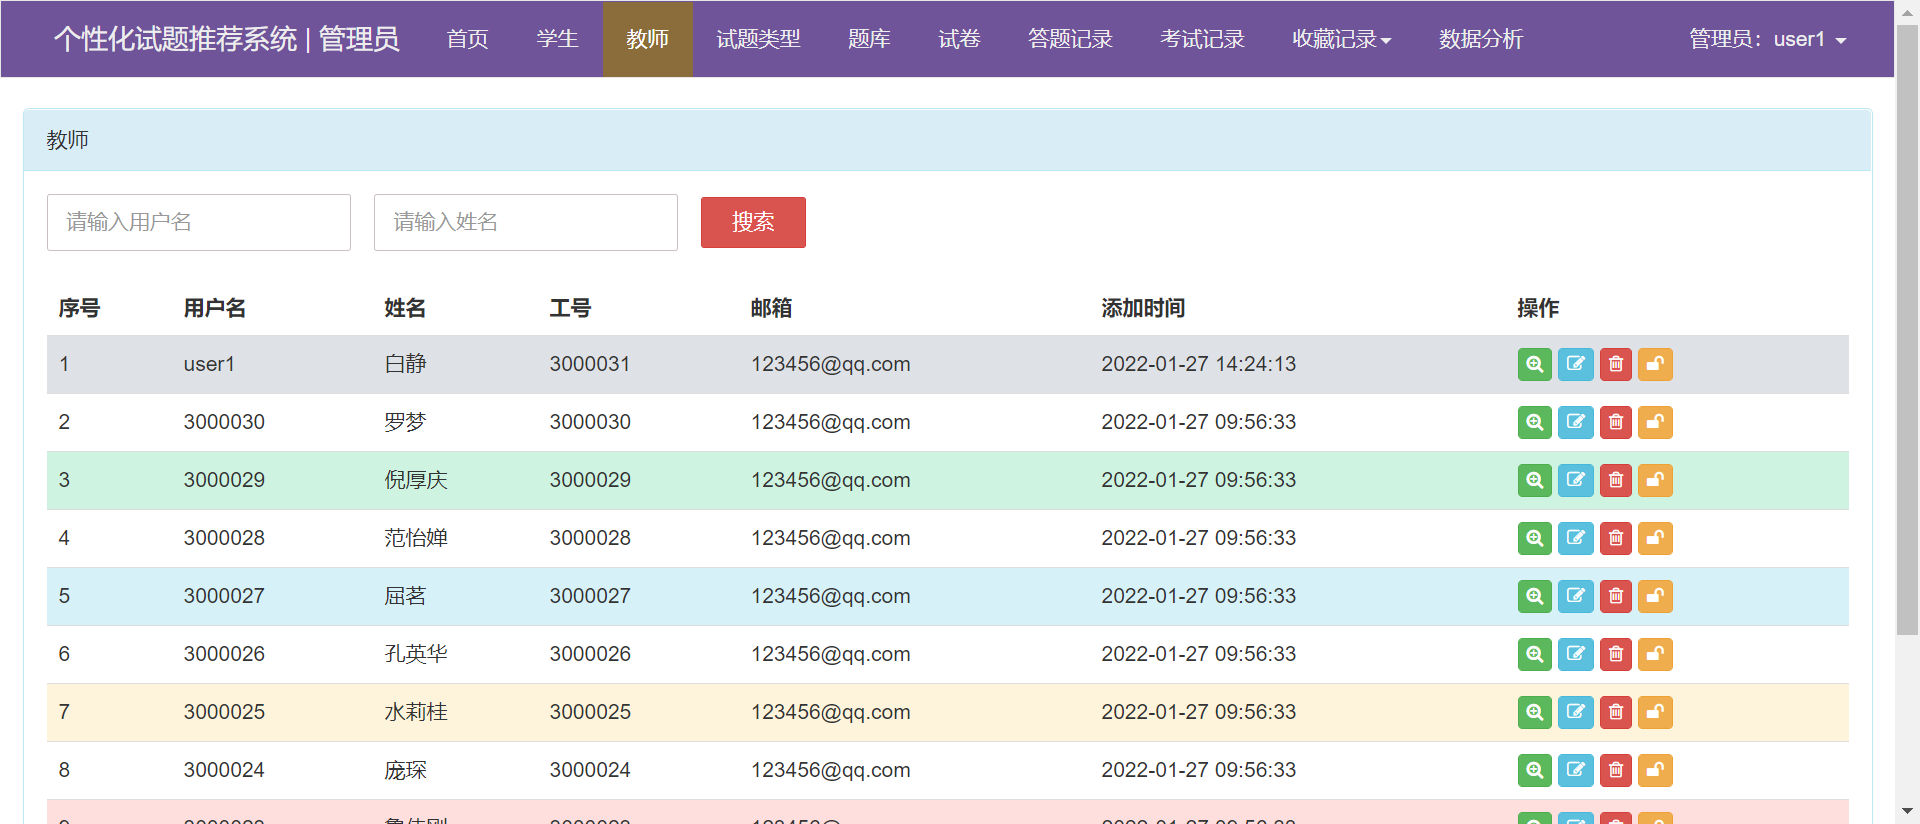Click the blue edit icon for 孔英华

coord(1575,654)
